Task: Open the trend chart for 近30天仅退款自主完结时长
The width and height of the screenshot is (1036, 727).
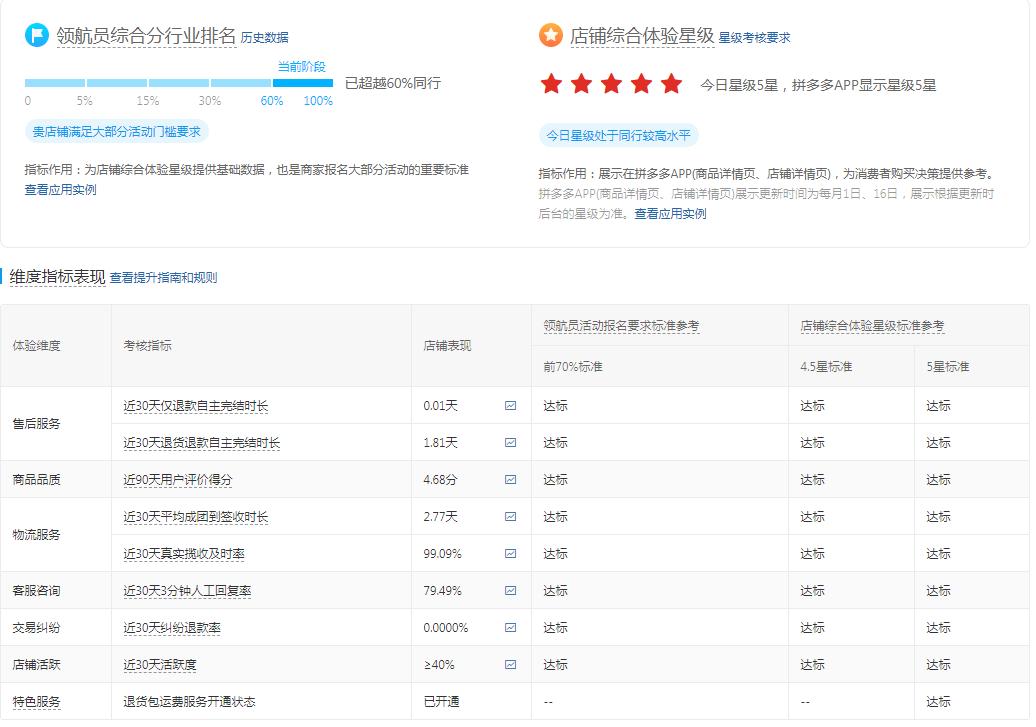Action: click(509, 405)
